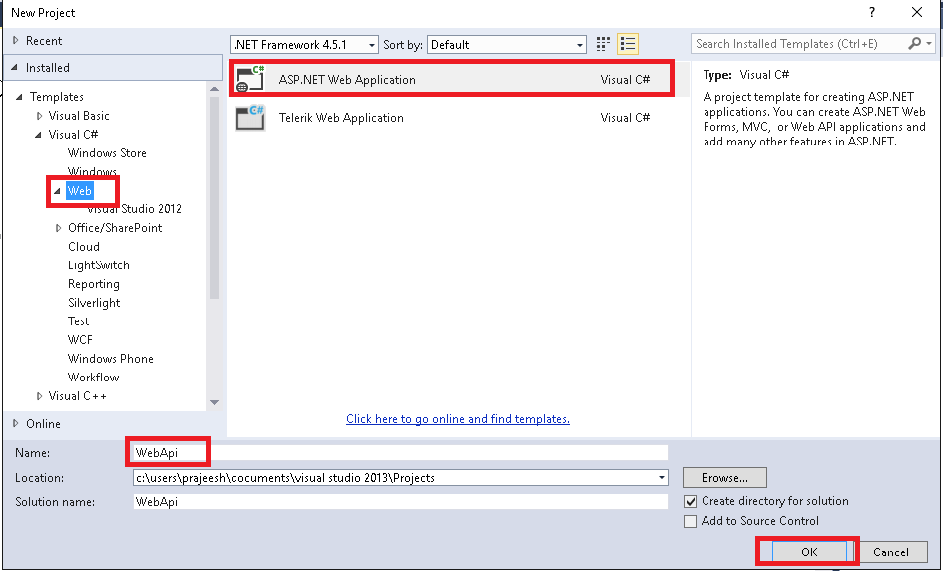Switch to medium icons list view
Screen dimensions: 943x571
(628, 44)
